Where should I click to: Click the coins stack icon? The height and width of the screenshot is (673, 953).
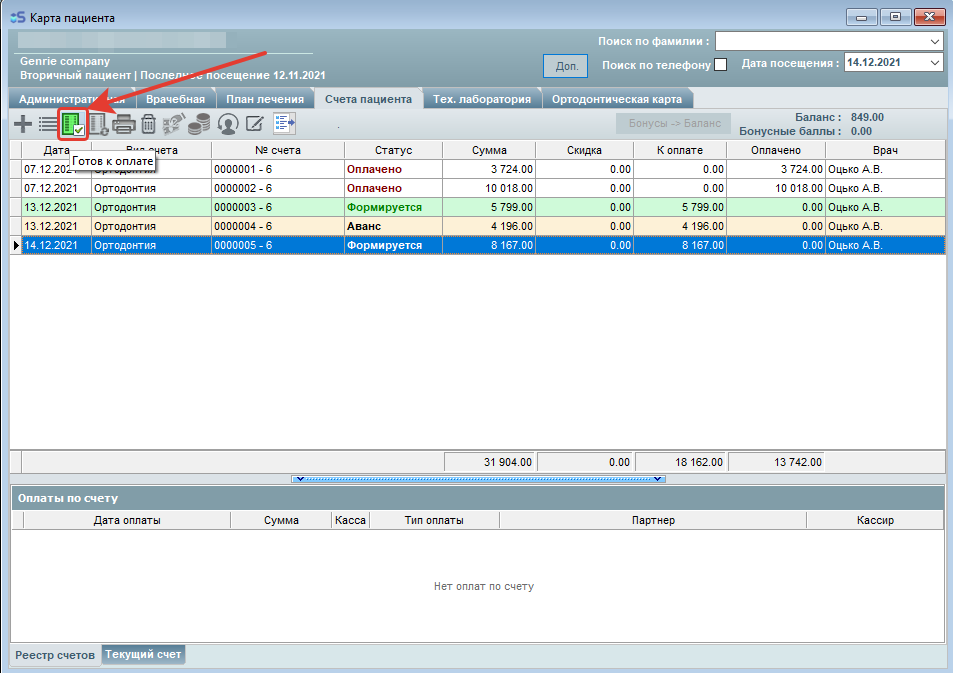(200, 124)
